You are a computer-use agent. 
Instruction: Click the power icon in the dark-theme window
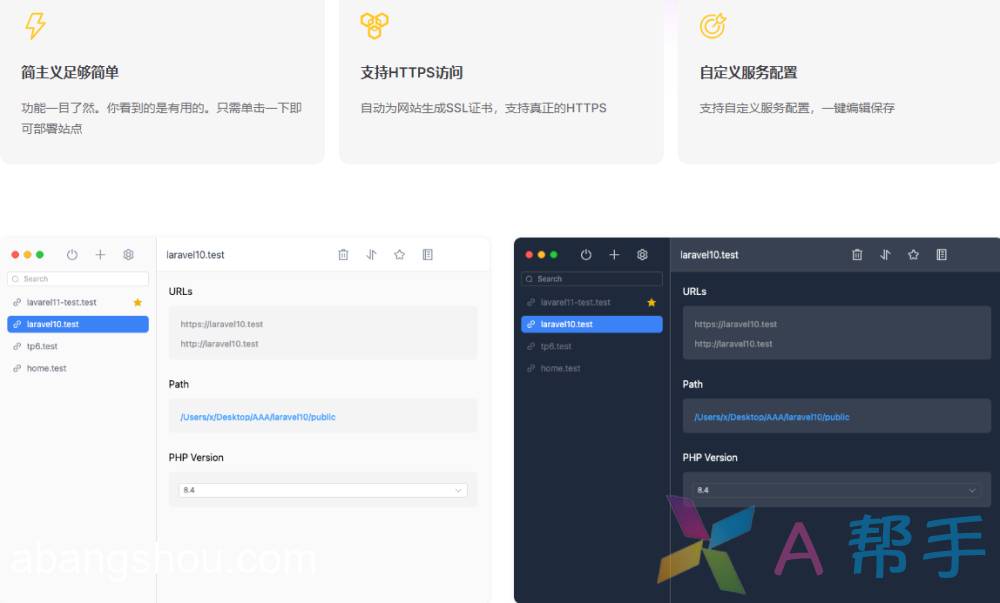click(586, 255)
